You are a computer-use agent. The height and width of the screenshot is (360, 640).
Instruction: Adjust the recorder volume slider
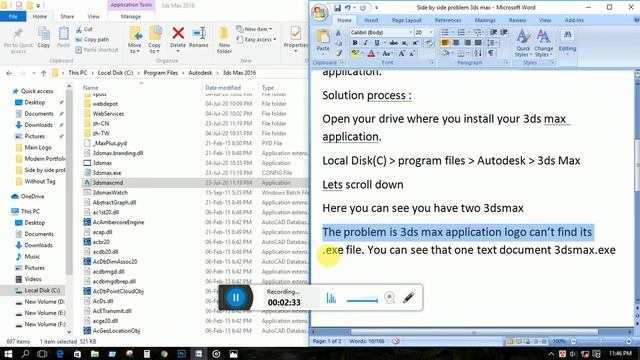pos(362,300)
